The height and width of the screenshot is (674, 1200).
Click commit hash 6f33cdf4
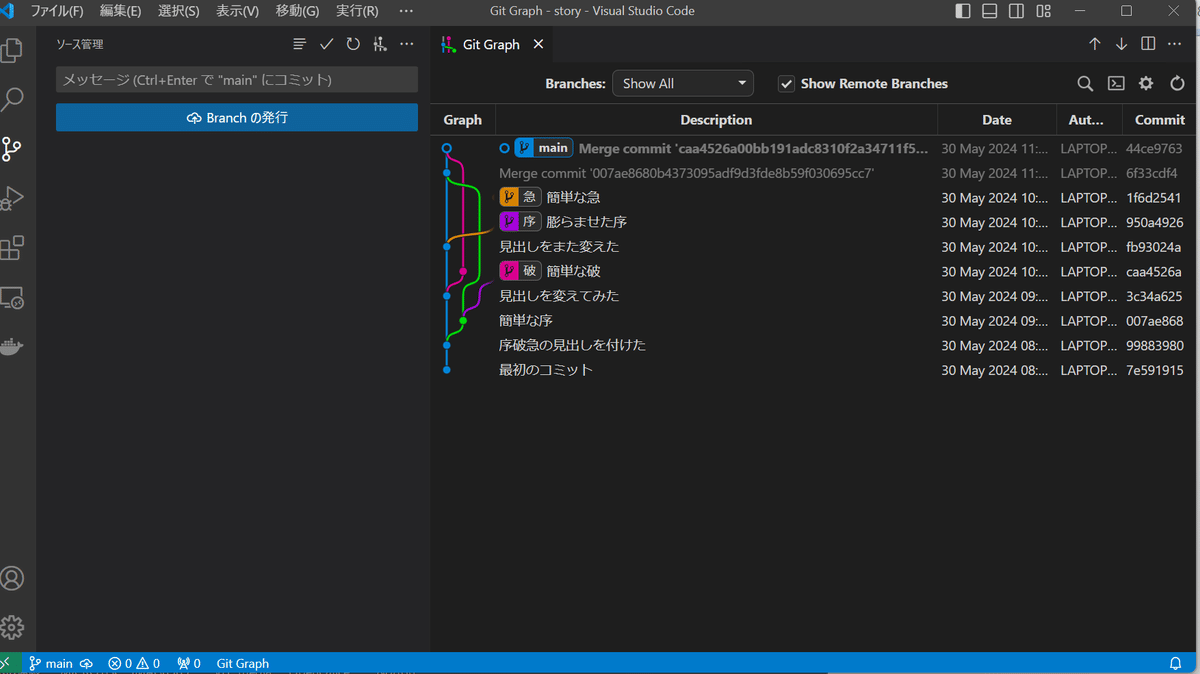1154,173
